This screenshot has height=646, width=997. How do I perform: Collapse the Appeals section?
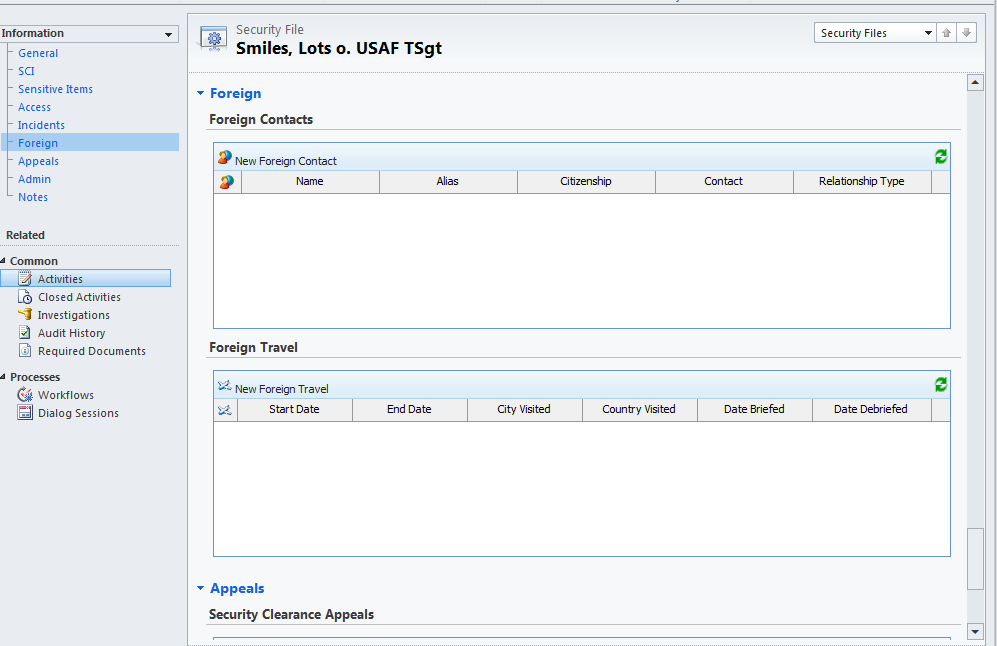click(x=201, y=589)
